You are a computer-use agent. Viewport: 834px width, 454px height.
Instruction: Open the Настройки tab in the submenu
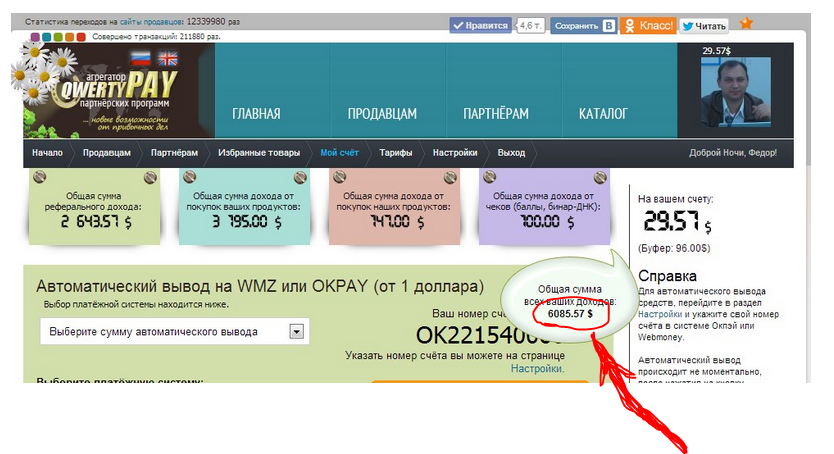pyautogui.click(x=455, y=153)
